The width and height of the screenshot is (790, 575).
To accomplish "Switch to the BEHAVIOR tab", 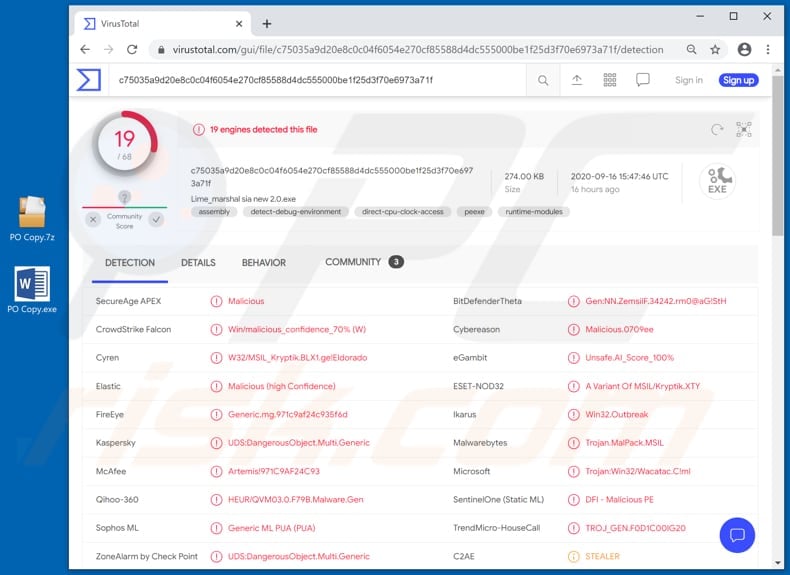I will coord(264,263).
